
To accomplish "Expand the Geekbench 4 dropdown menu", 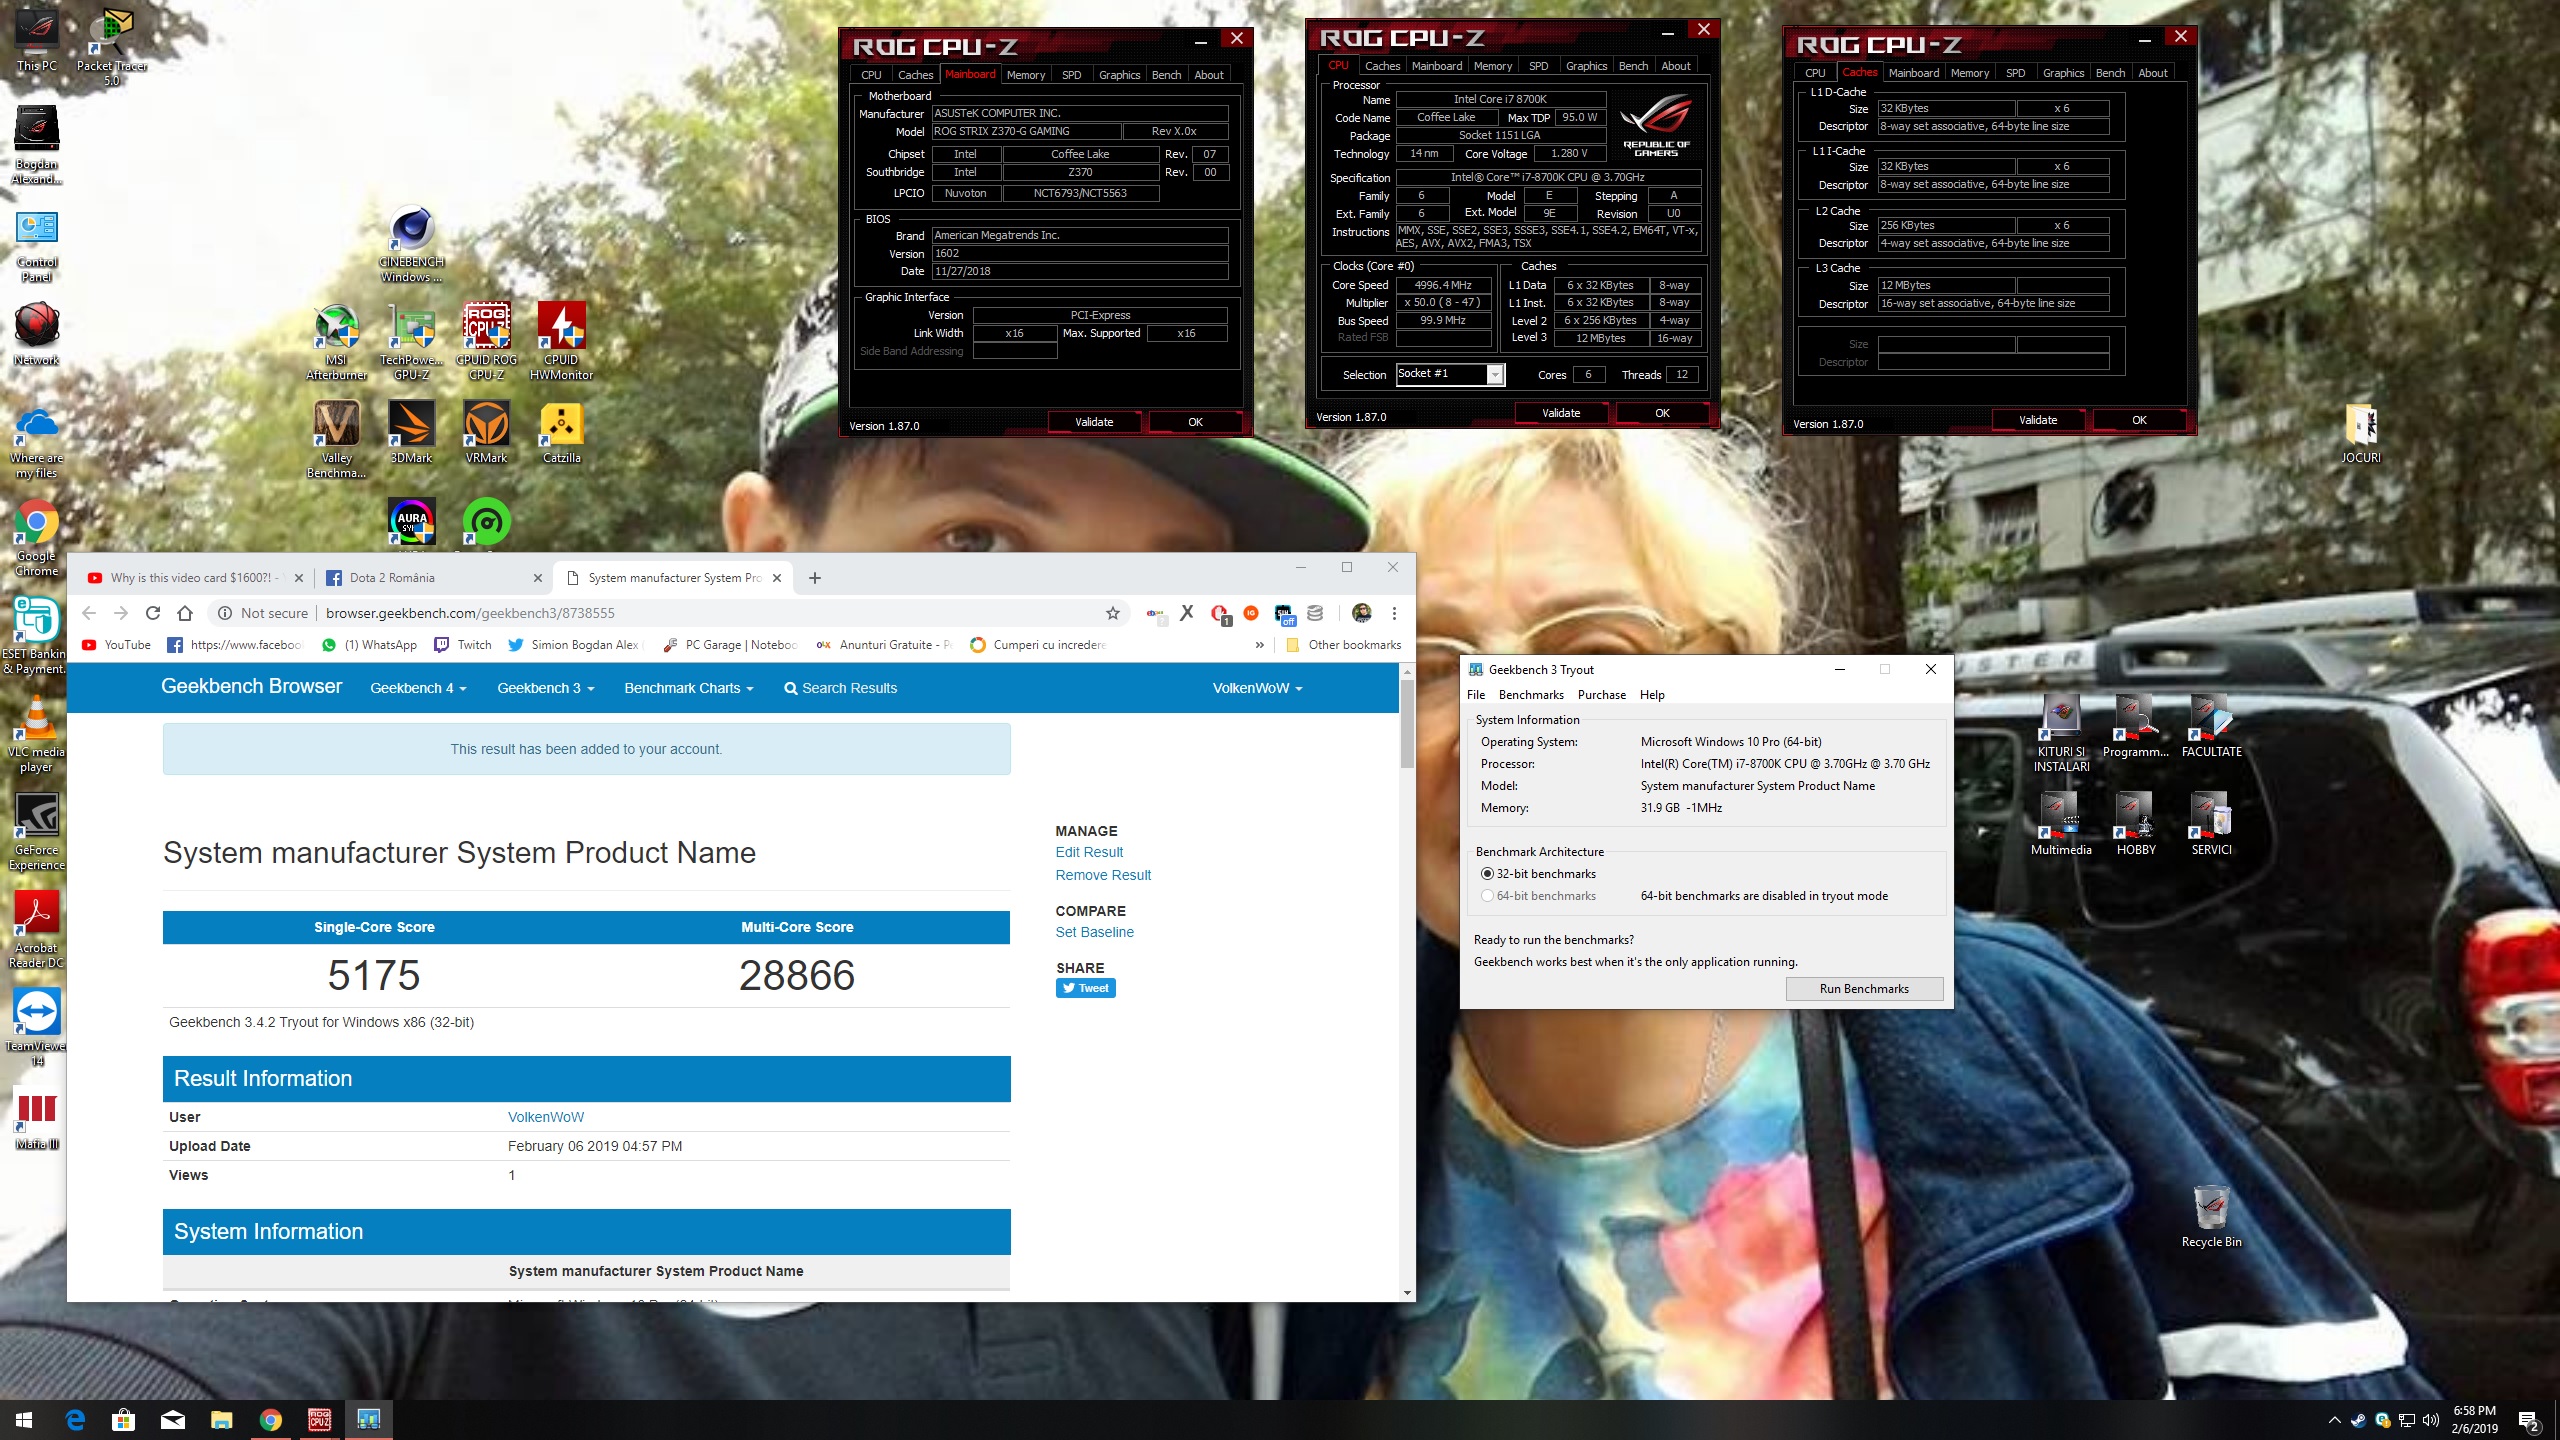I will 418,688.
